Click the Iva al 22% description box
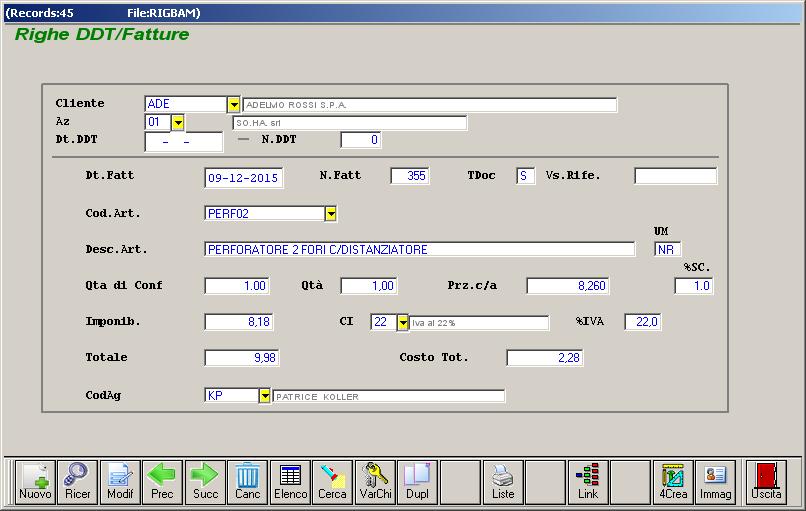Viewport: 806px width, 511px height. point(479,323)
